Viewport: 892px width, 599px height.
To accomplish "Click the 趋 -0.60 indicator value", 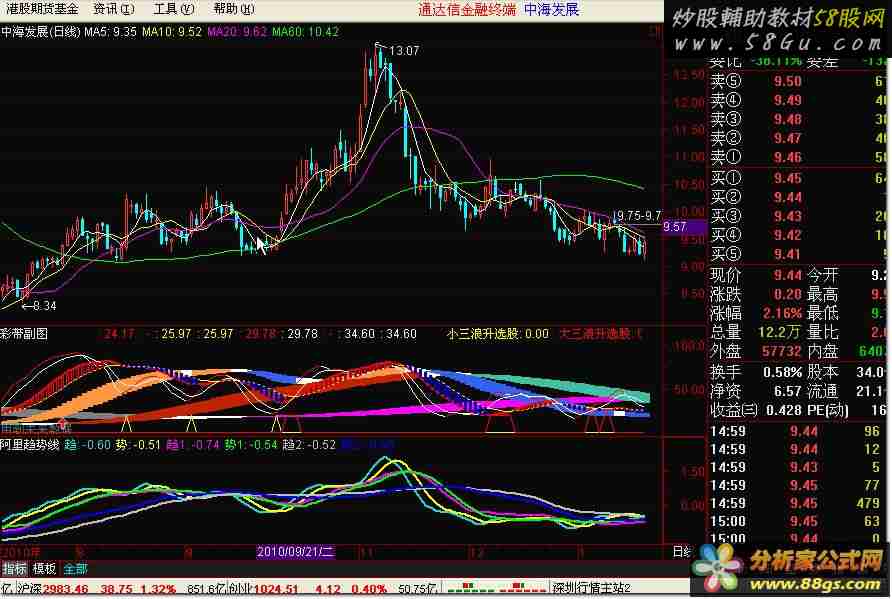I will tap(87, 445).
